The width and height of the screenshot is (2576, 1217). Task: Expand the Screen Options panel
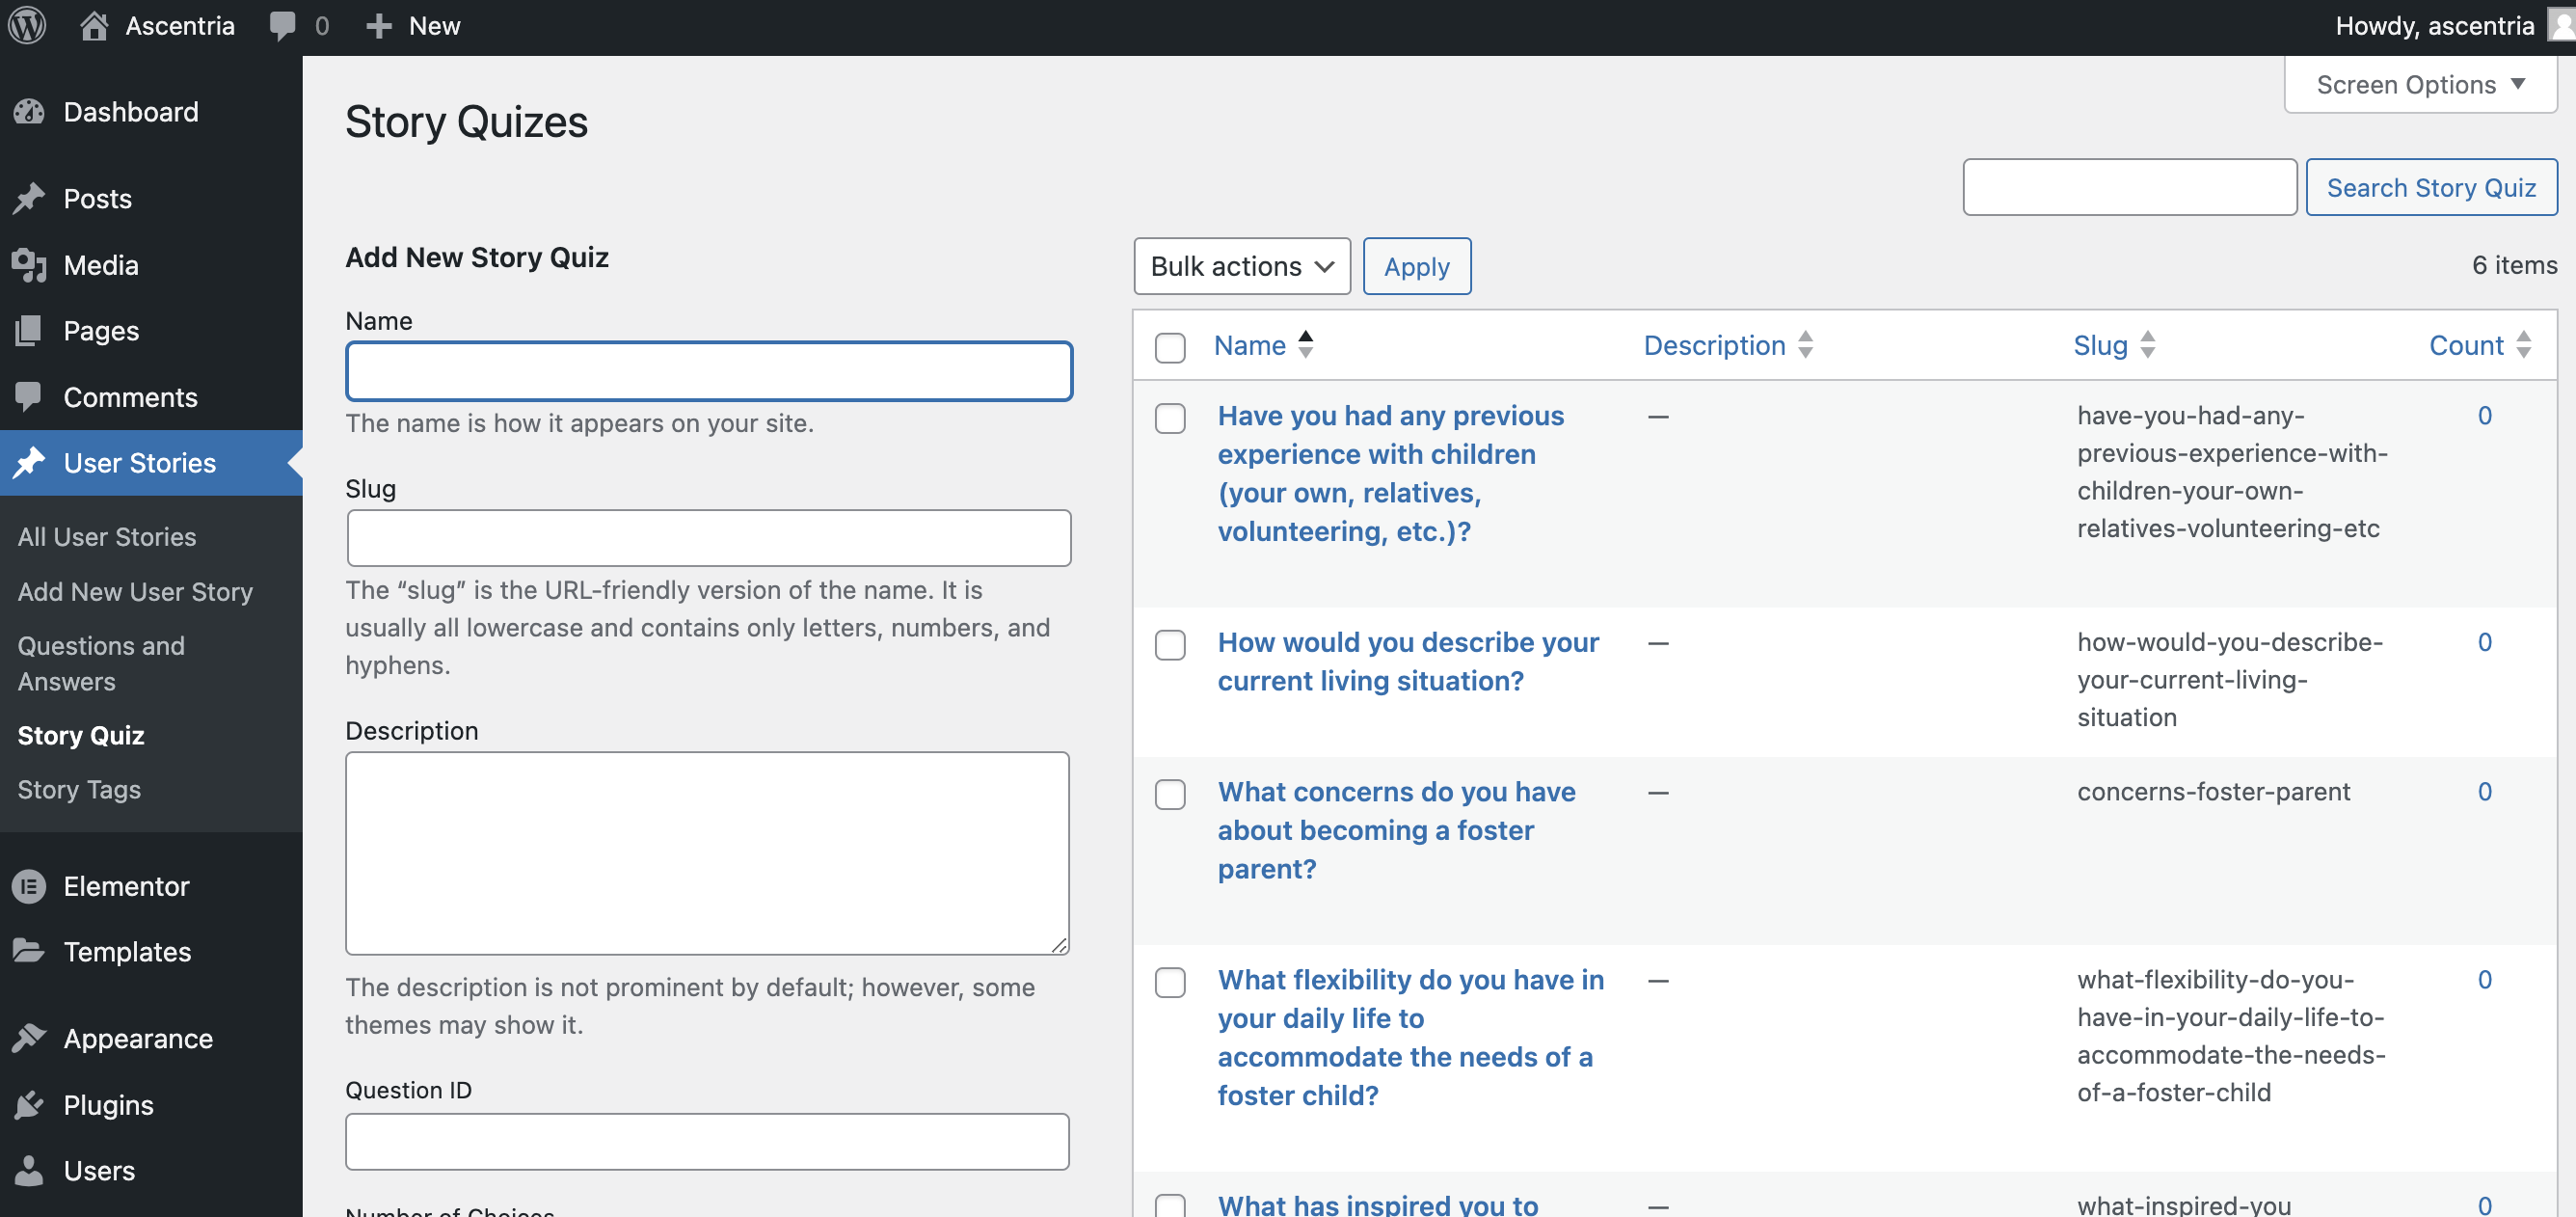(2419, 85)
